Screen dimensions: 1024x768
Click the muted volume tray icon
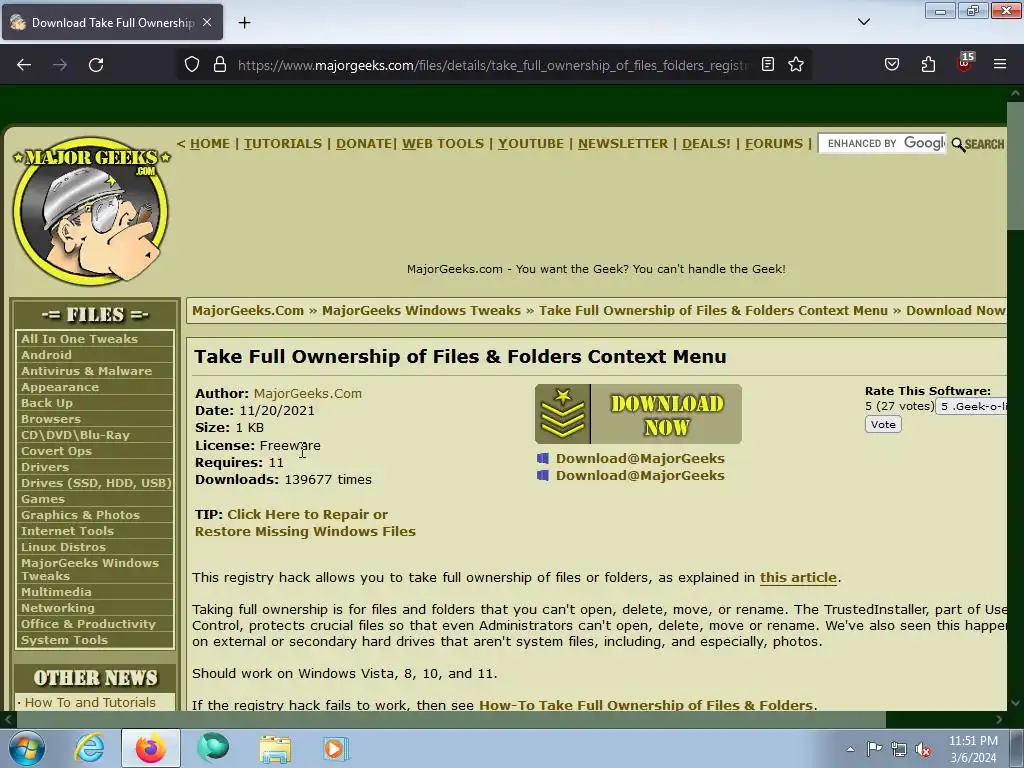[923, 749]
